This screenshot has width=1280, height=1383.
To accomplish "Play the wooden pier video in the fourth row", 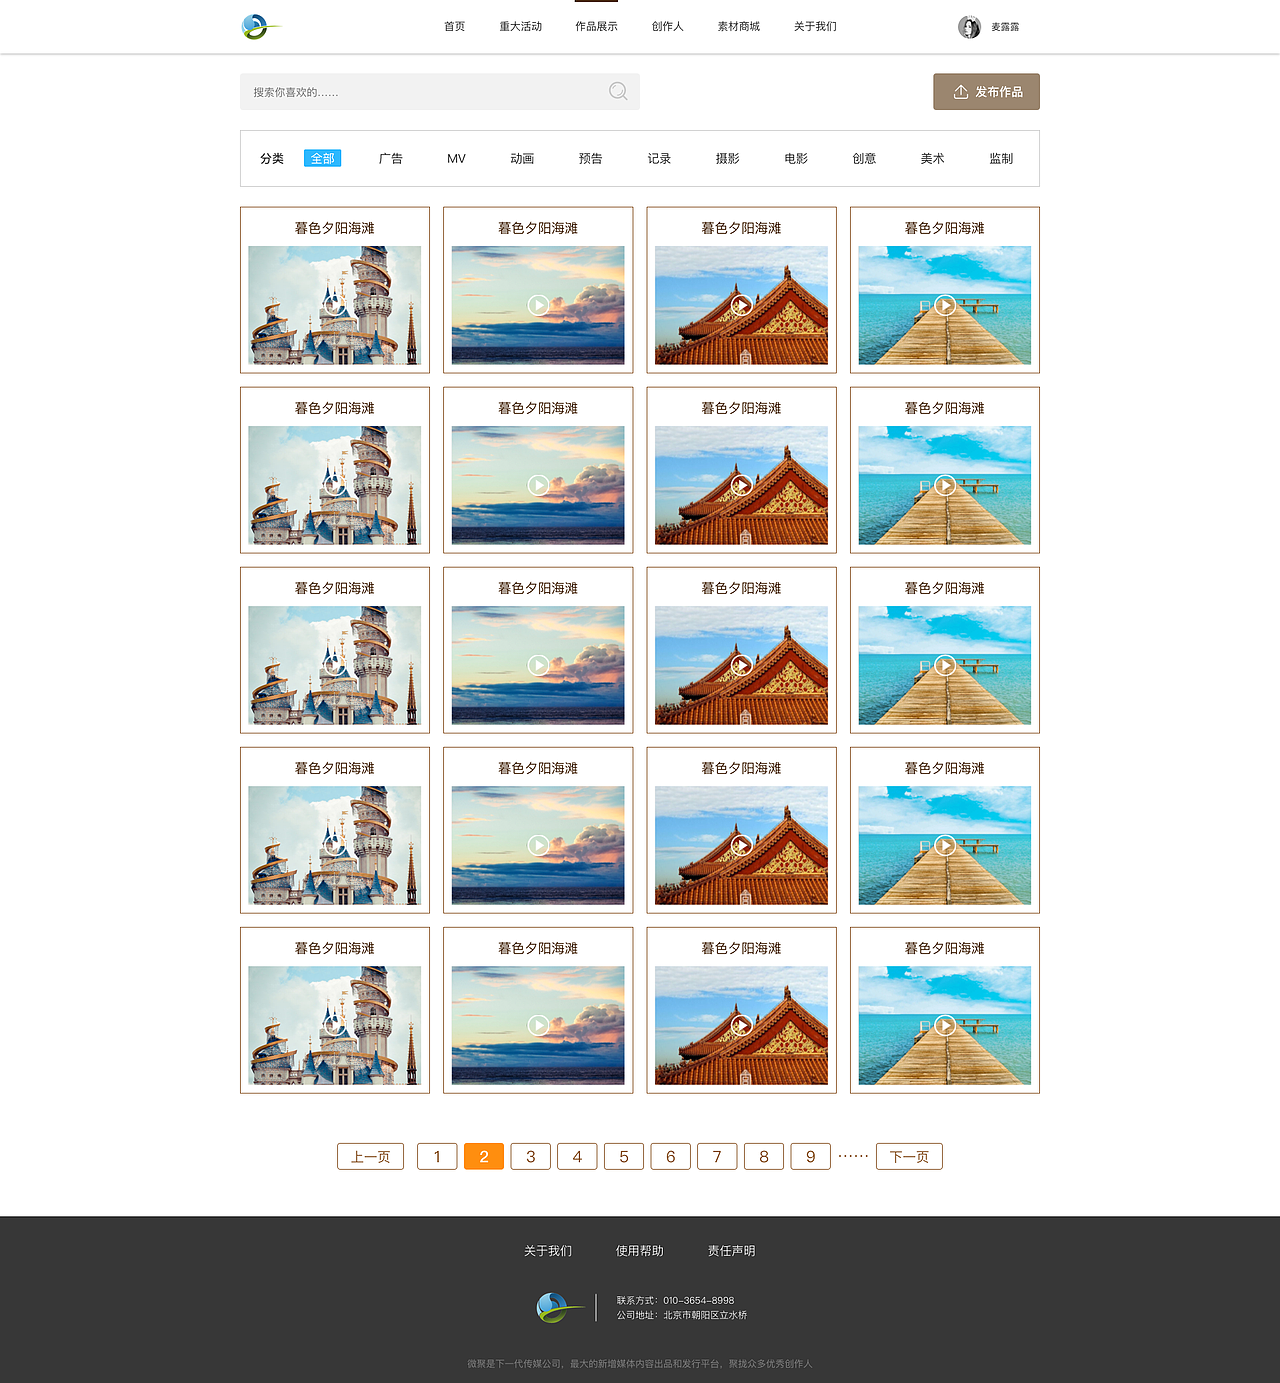I will [x=945, y=845].
